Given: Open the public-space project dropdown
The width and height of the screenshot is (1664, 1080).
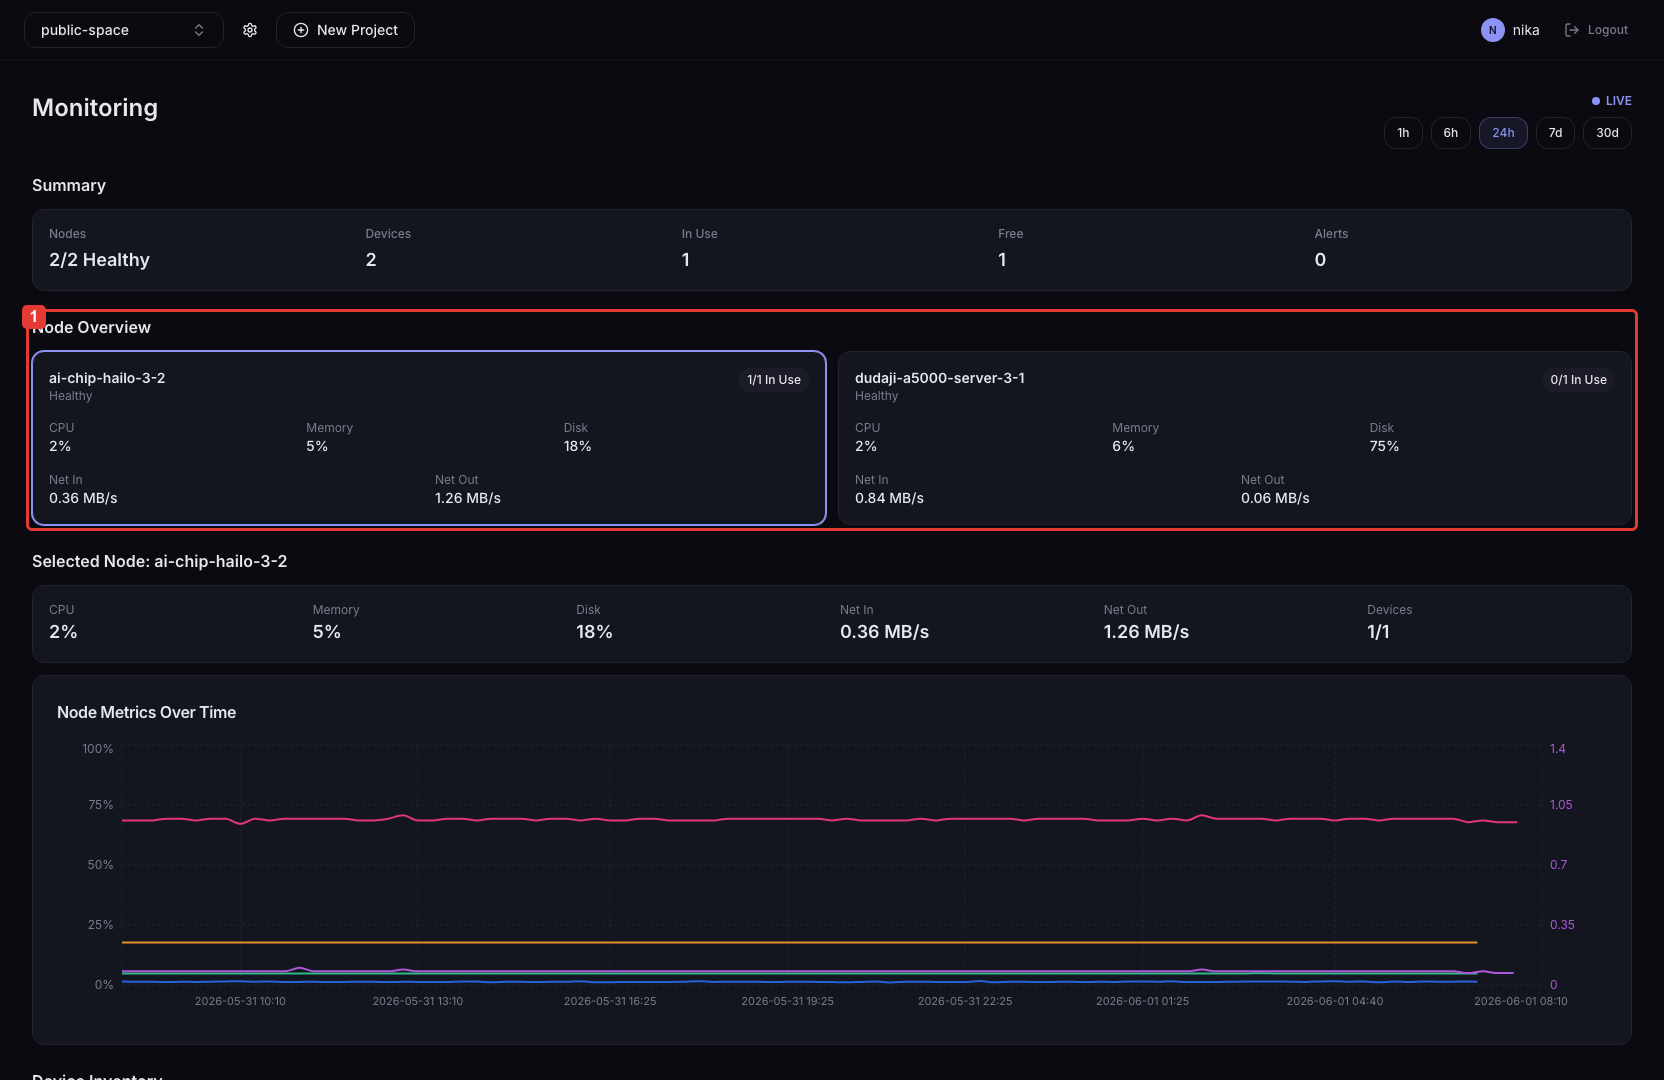Looking at the screenshot, I should [123, 30].
